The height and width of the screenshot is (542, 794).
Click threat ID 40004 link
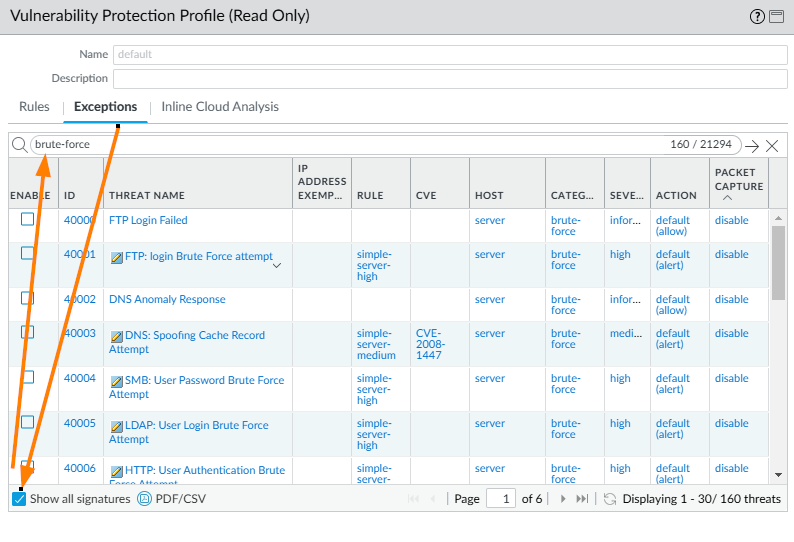(80, 378)
